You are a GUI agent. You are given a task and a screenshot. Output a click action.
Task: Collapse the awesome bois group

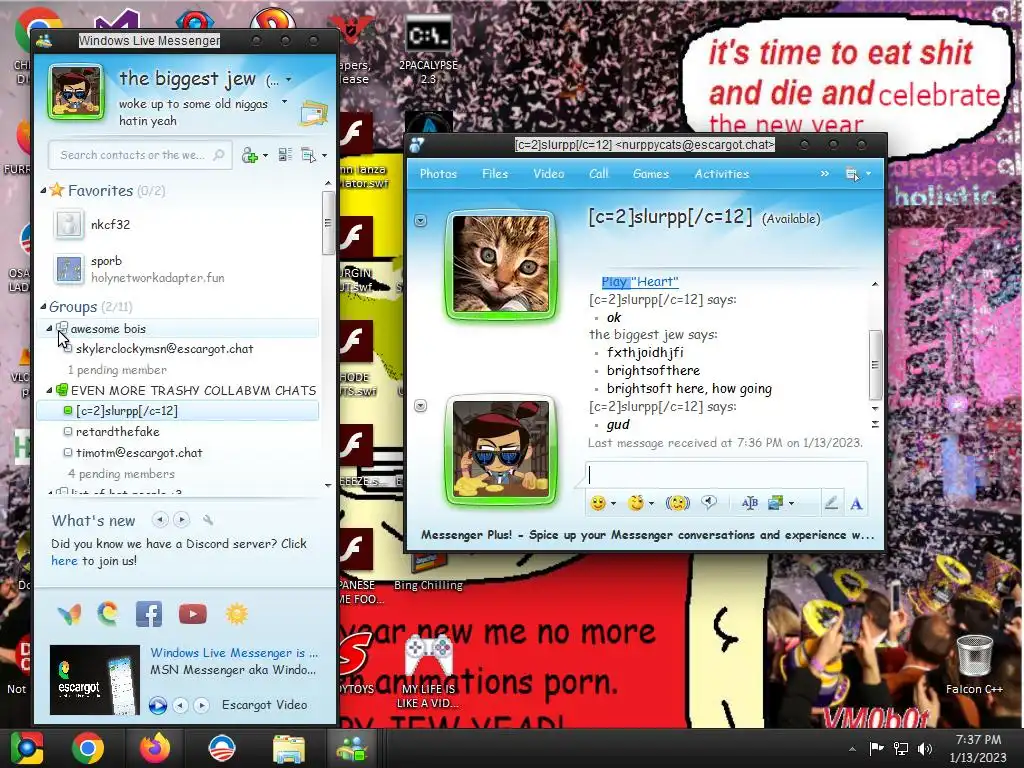click(50, 328)
